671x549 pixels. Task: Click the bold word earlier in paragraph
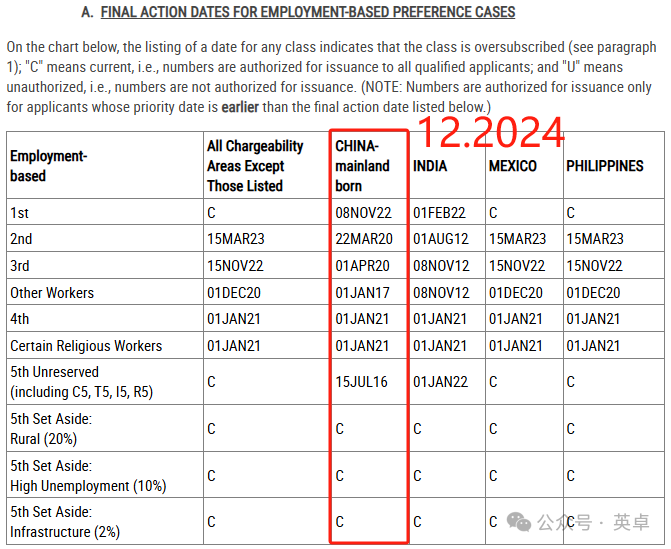[240, 107]
